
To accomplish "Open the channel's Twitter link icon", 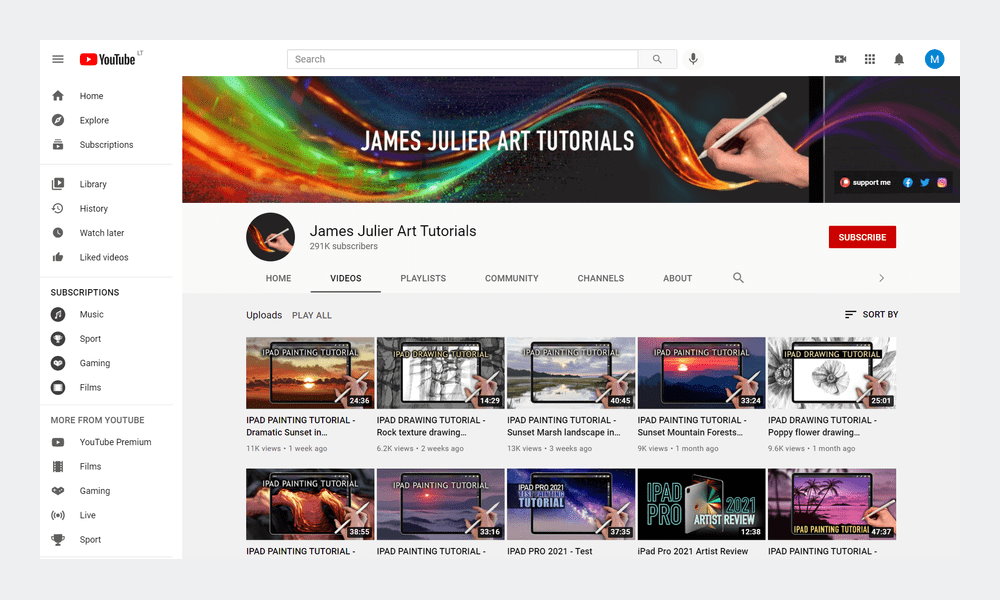I will pyautogui.click(x=925, y=182).
